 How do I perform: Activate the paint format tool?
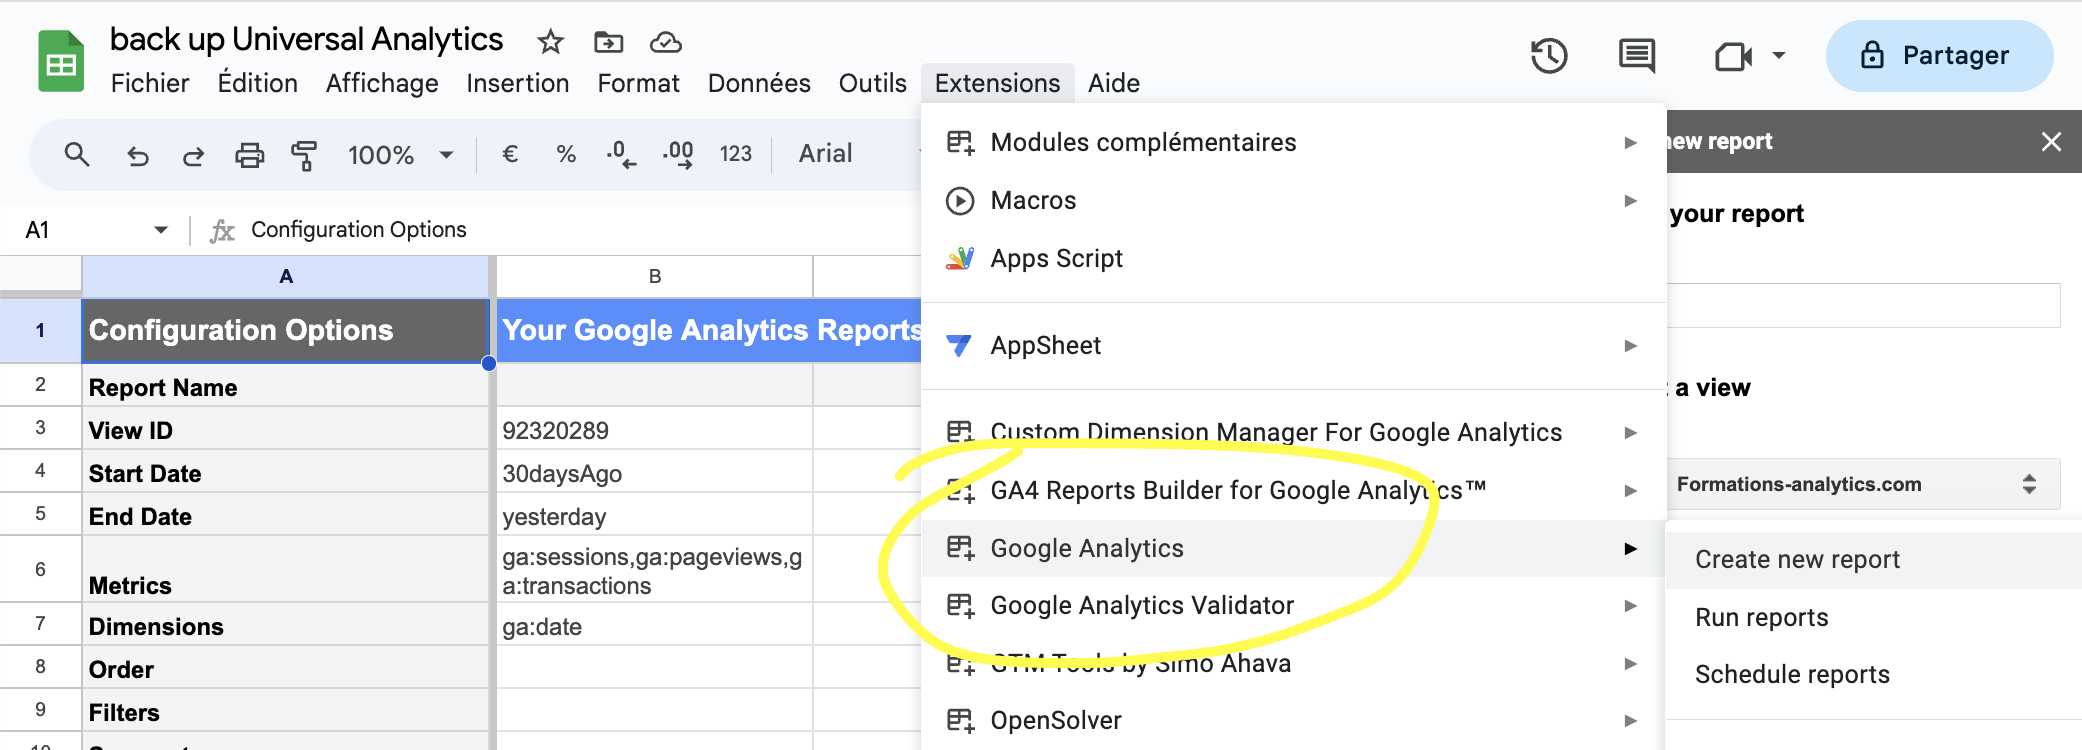coord(303,155)
